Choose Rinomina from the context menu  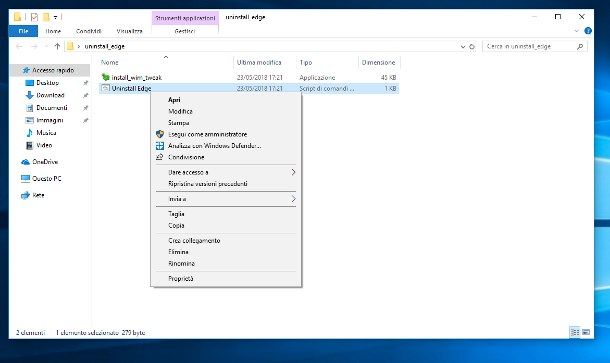[181, 263]
